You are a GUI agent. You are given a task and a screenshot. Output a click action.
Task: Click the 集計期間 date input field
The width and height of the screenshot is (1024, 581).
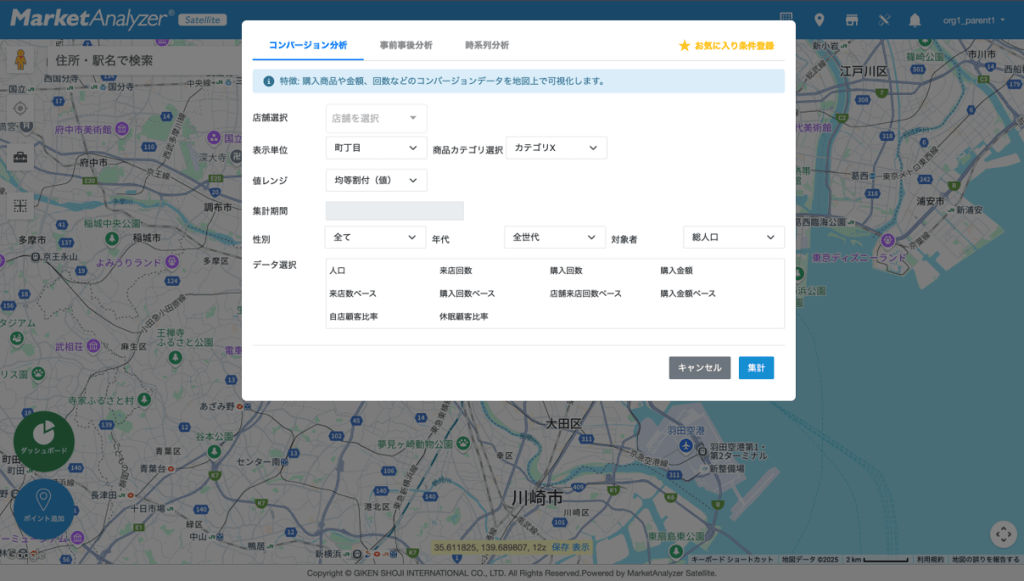[x=394, y=211]
